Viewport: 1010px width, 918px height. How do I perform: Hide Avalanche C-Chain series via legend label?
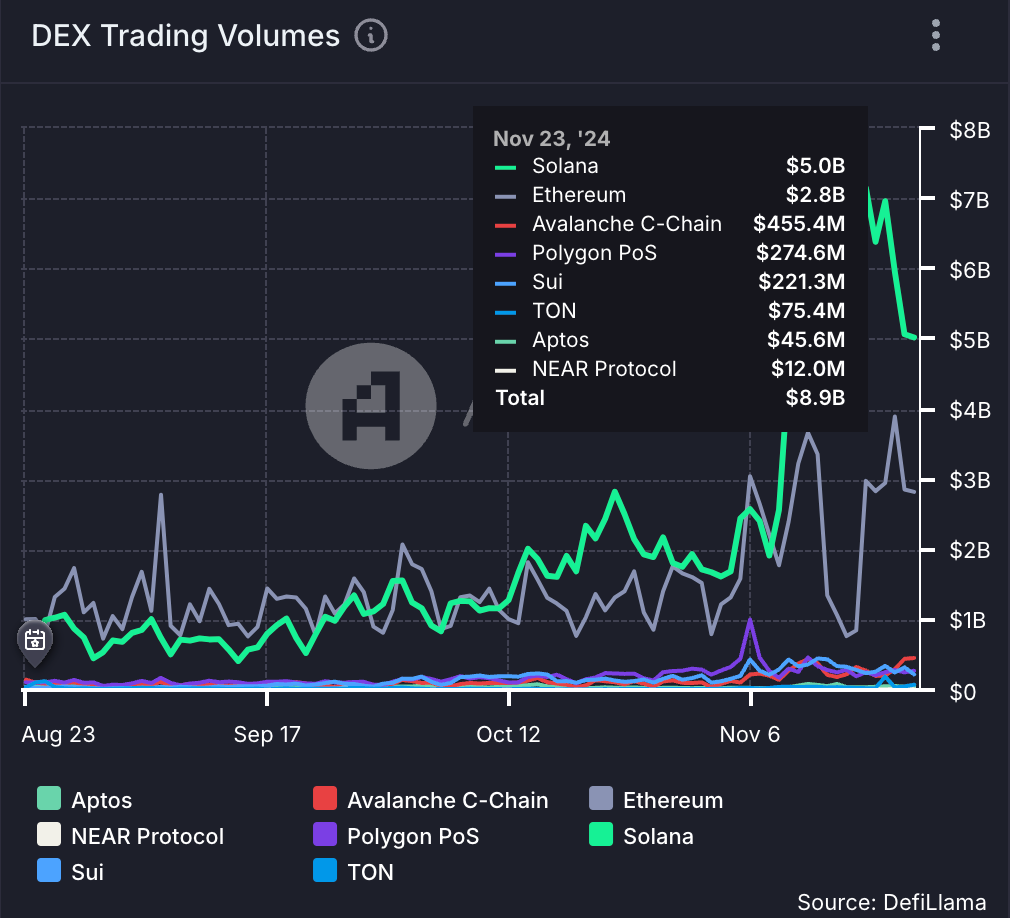pos(448,800)
